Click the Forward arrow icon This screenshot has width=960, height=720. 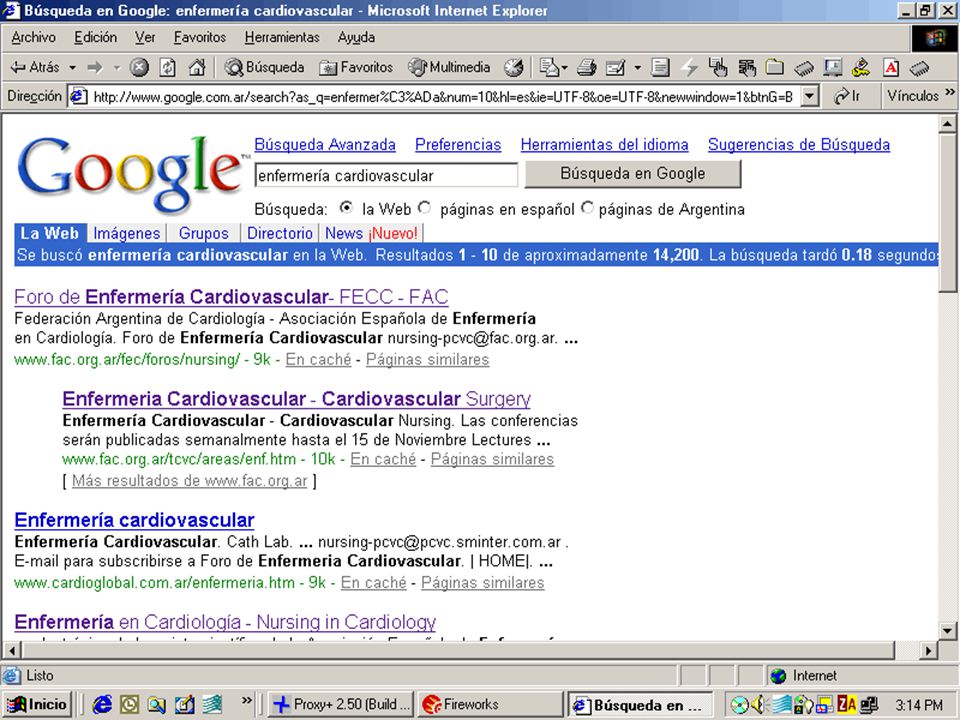95,67
